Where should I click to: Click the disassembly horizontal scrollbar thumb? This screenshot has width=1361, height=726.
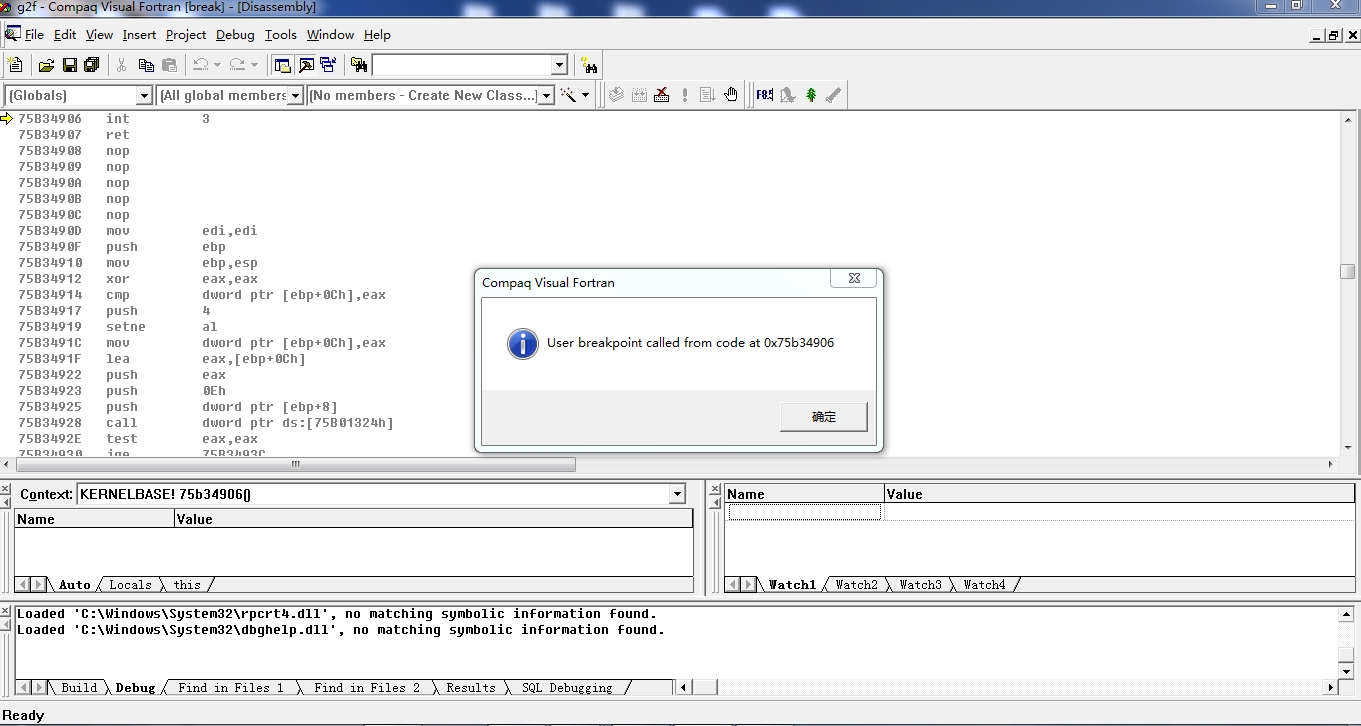point(296,465)
